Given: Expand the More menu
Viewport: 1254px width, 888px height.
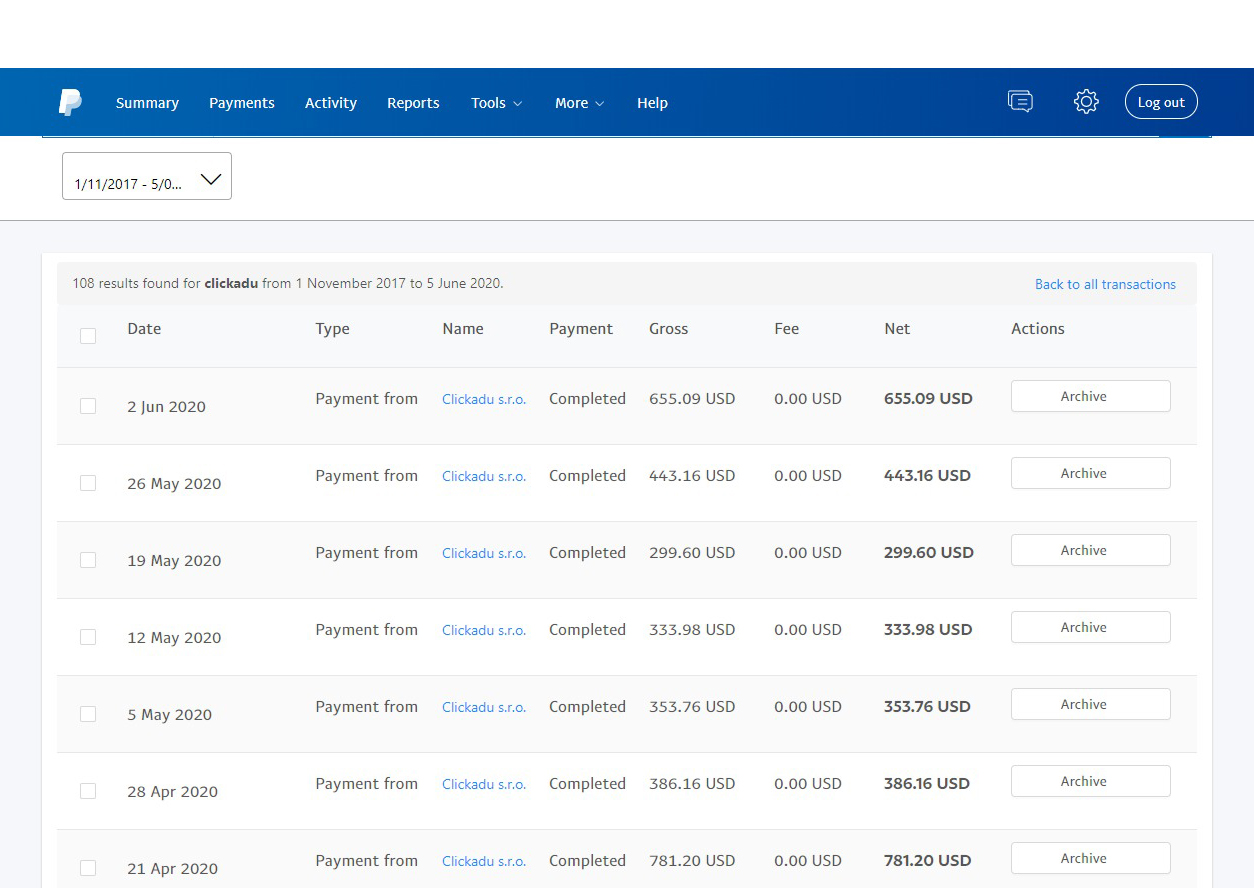Looking at the screenshot, I should point(580,103).
